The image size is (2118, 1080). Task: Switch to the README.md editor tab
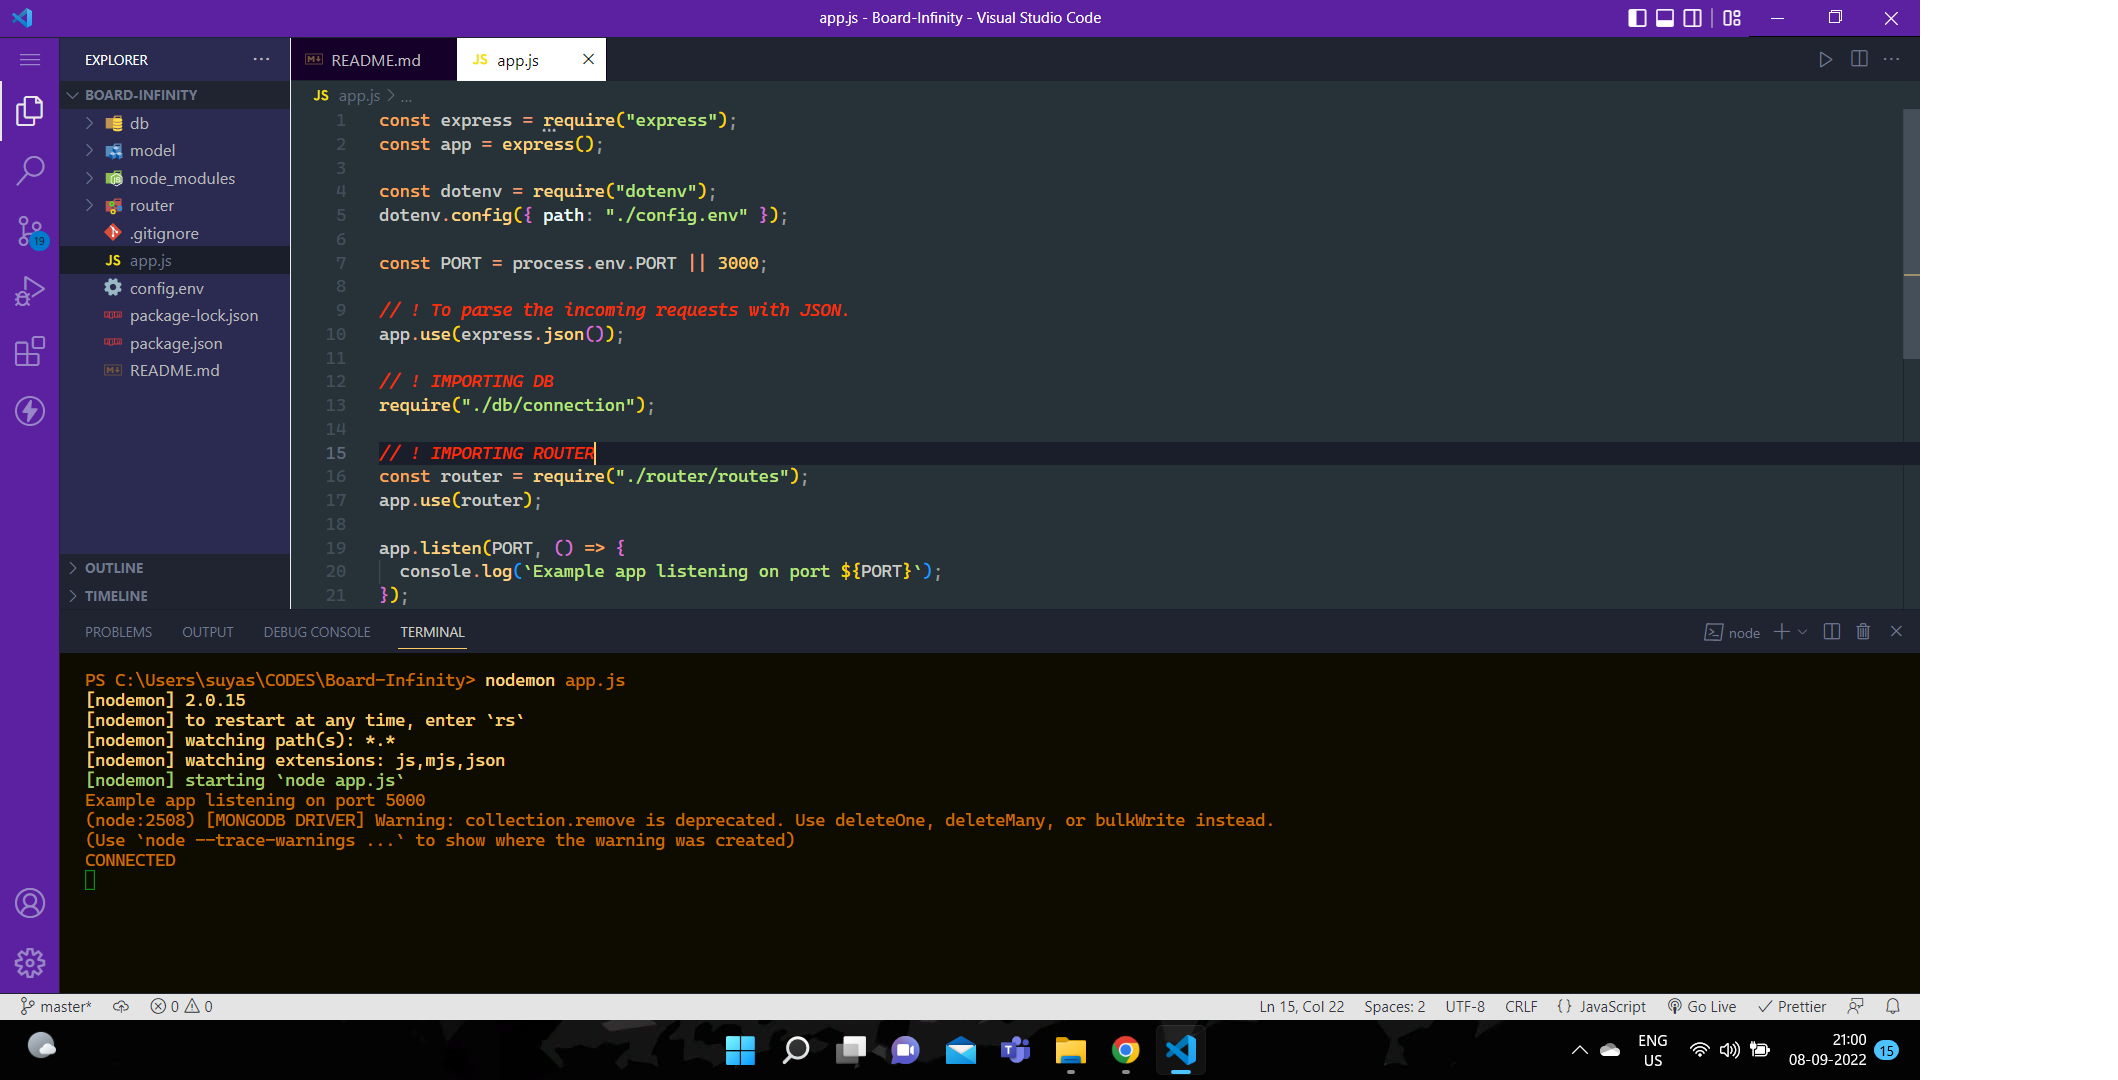[374, 60]
